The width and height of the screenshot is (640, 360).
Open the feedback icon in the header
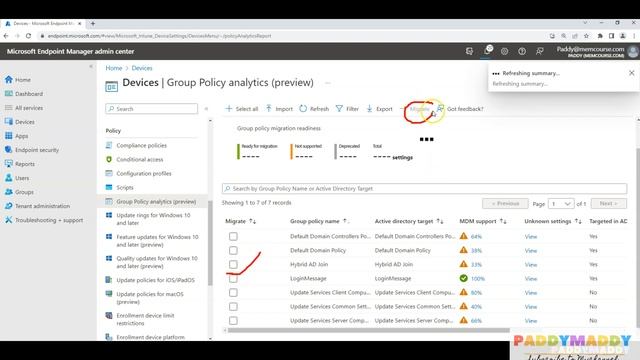coord(540,51)
